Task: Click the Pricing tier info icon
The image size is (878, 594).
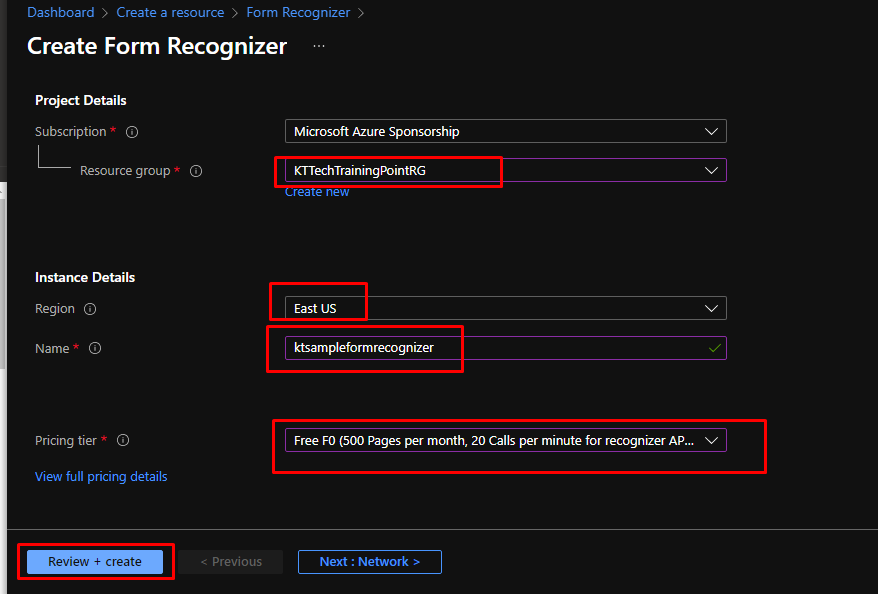Action: (x=123, y=441)
